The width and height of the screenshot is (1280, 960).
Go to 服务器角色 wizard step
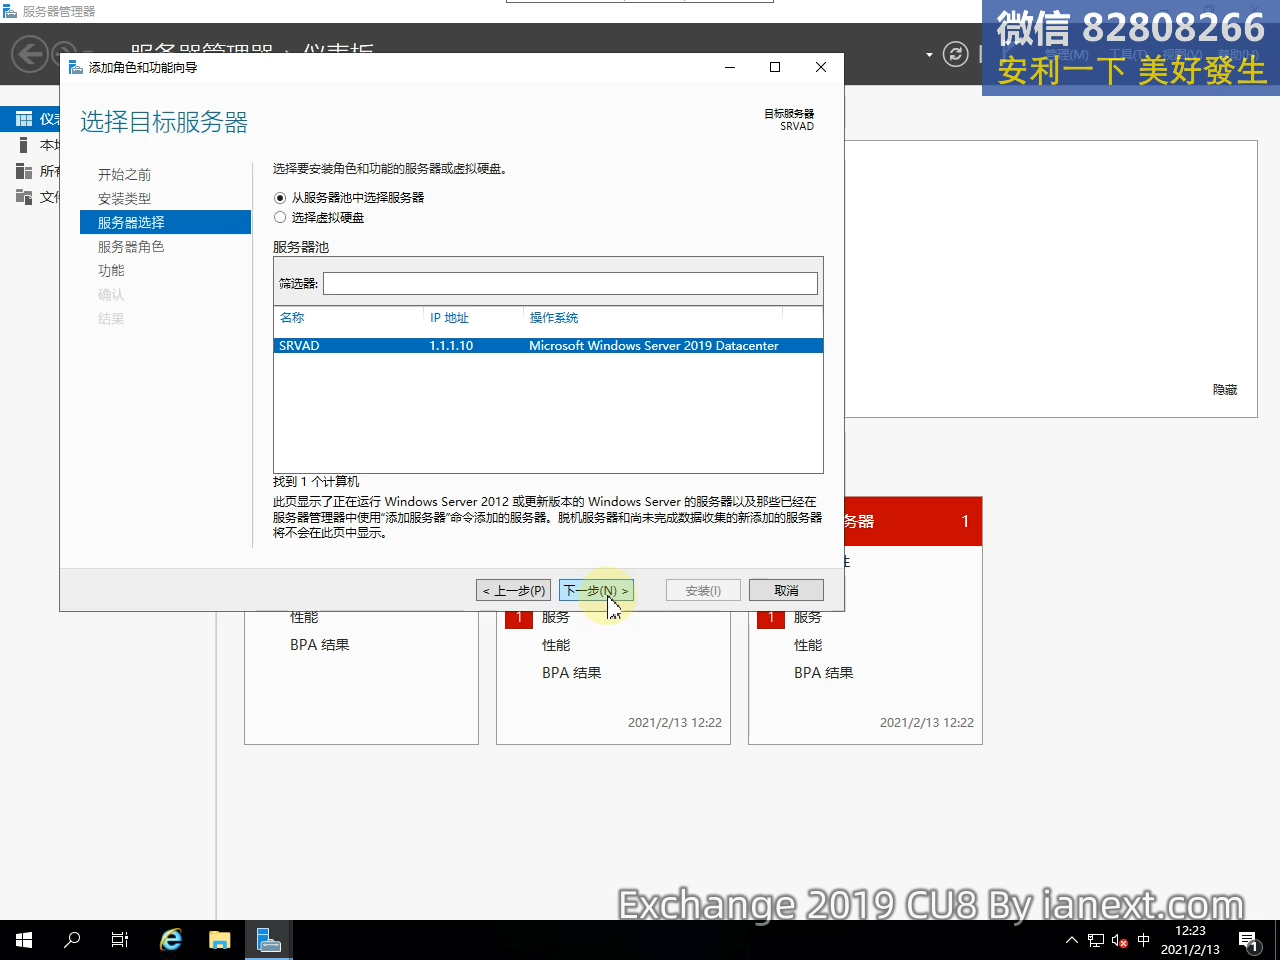(131, 247)
